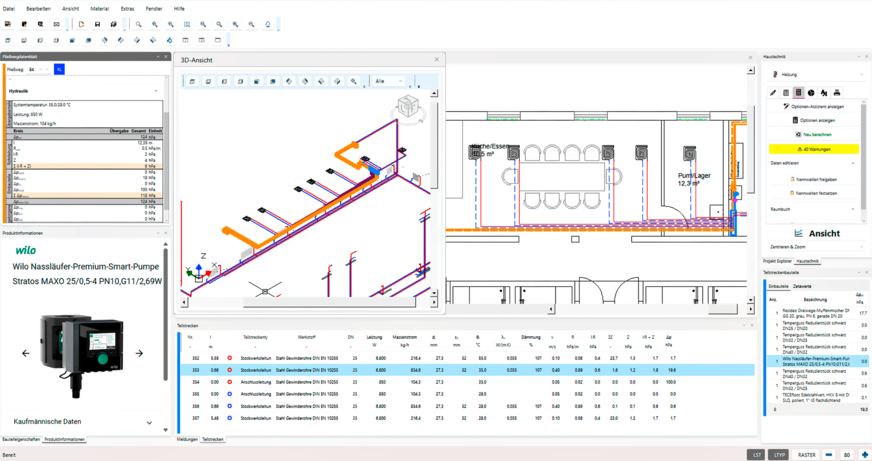
Task: Show previous pump product image with left arrow
Action: click(26, 353)
